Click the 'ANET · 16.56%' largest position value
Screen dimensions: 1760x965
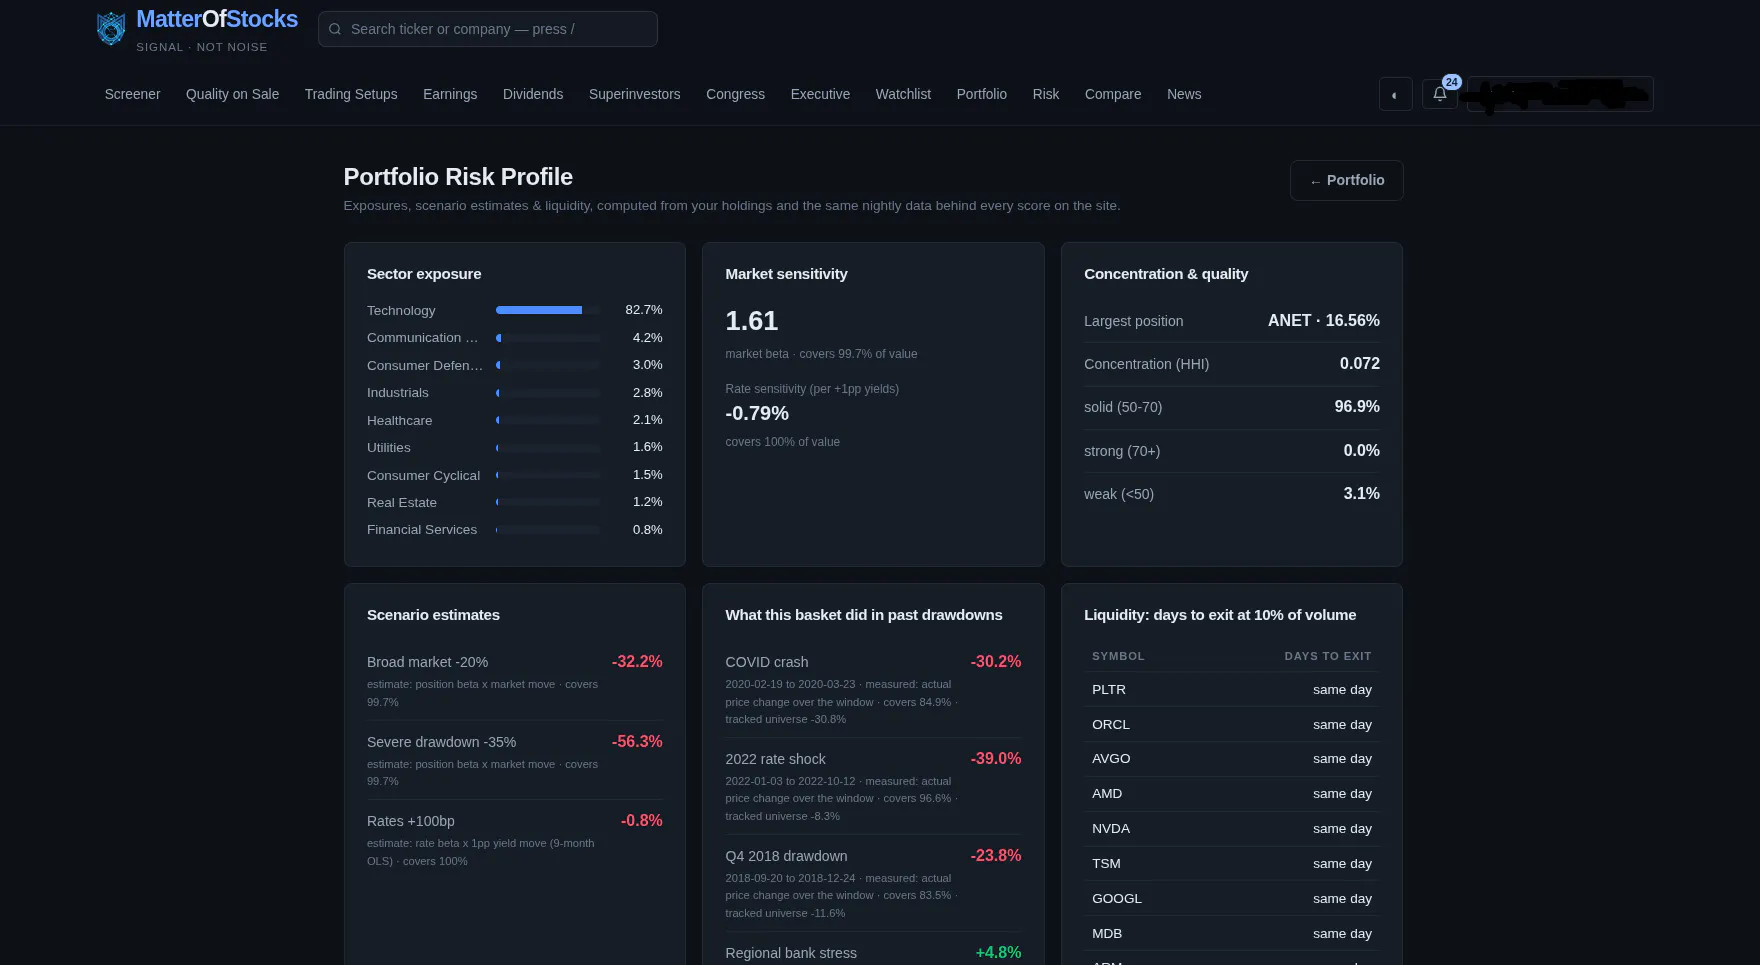1324,321
